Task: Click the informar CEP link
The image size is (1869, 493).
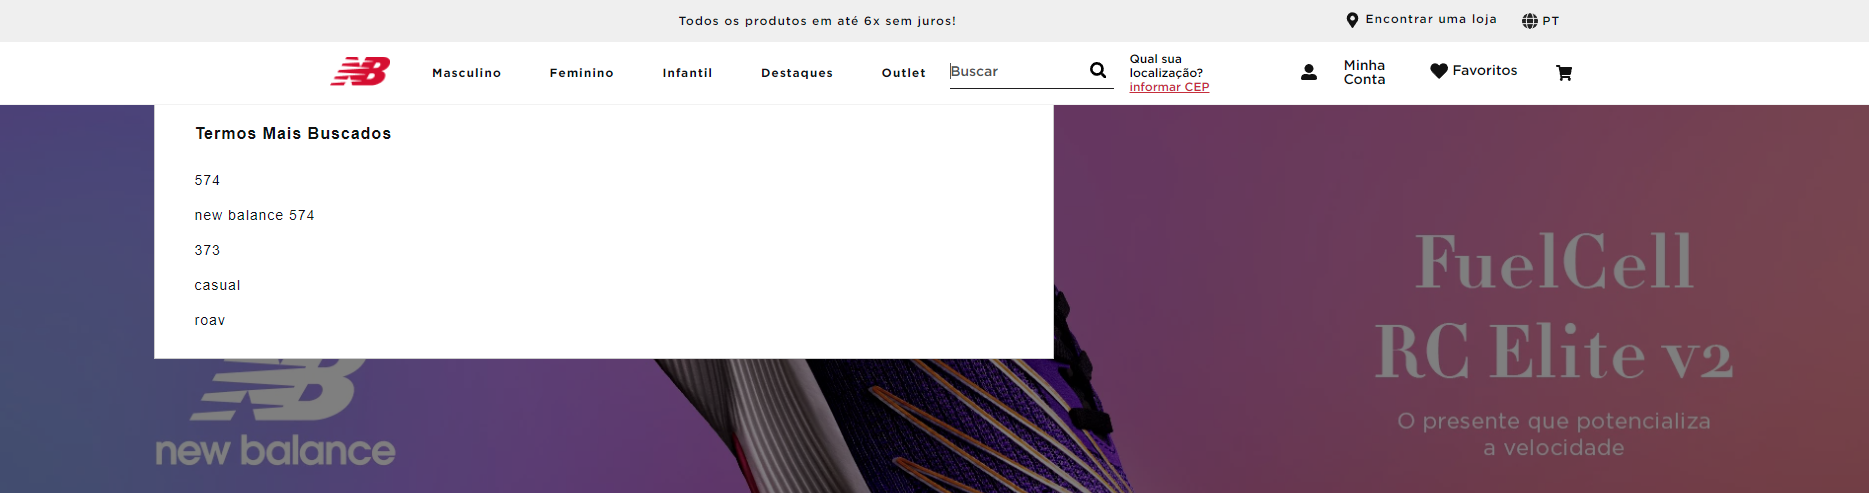Action: (x=1169, y=87)
